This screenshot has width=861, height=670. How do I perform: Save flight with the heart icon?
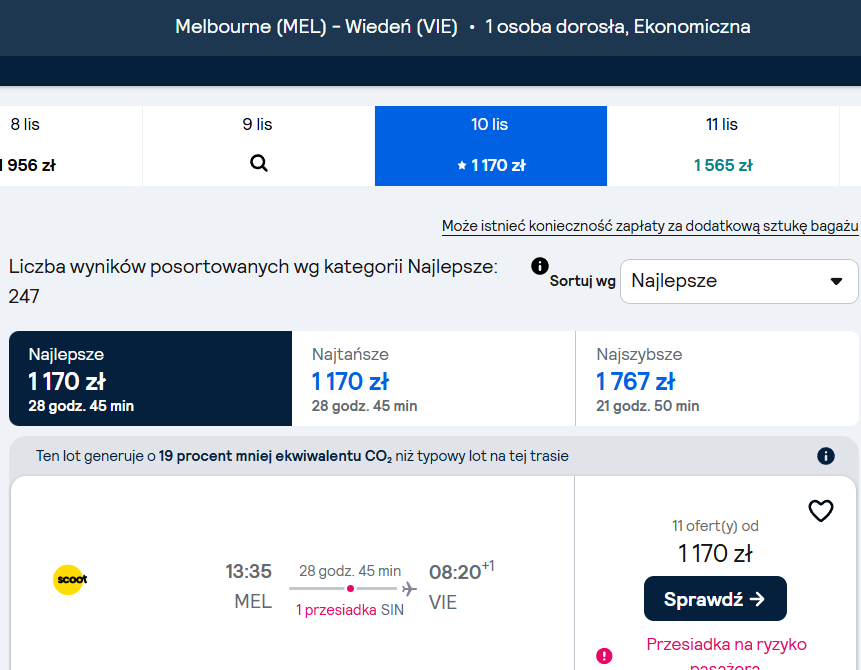coord(821,511)
